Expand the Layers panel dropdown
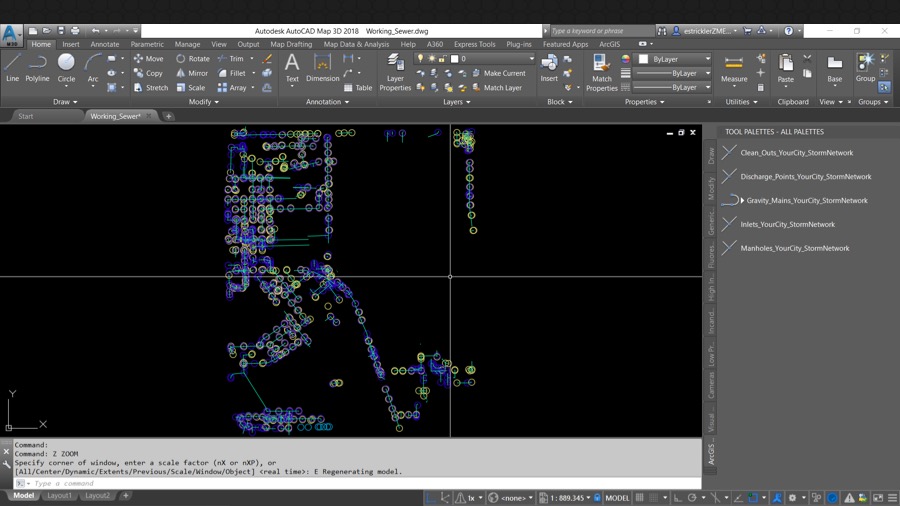900x506 pixels. tap(456, 102)
